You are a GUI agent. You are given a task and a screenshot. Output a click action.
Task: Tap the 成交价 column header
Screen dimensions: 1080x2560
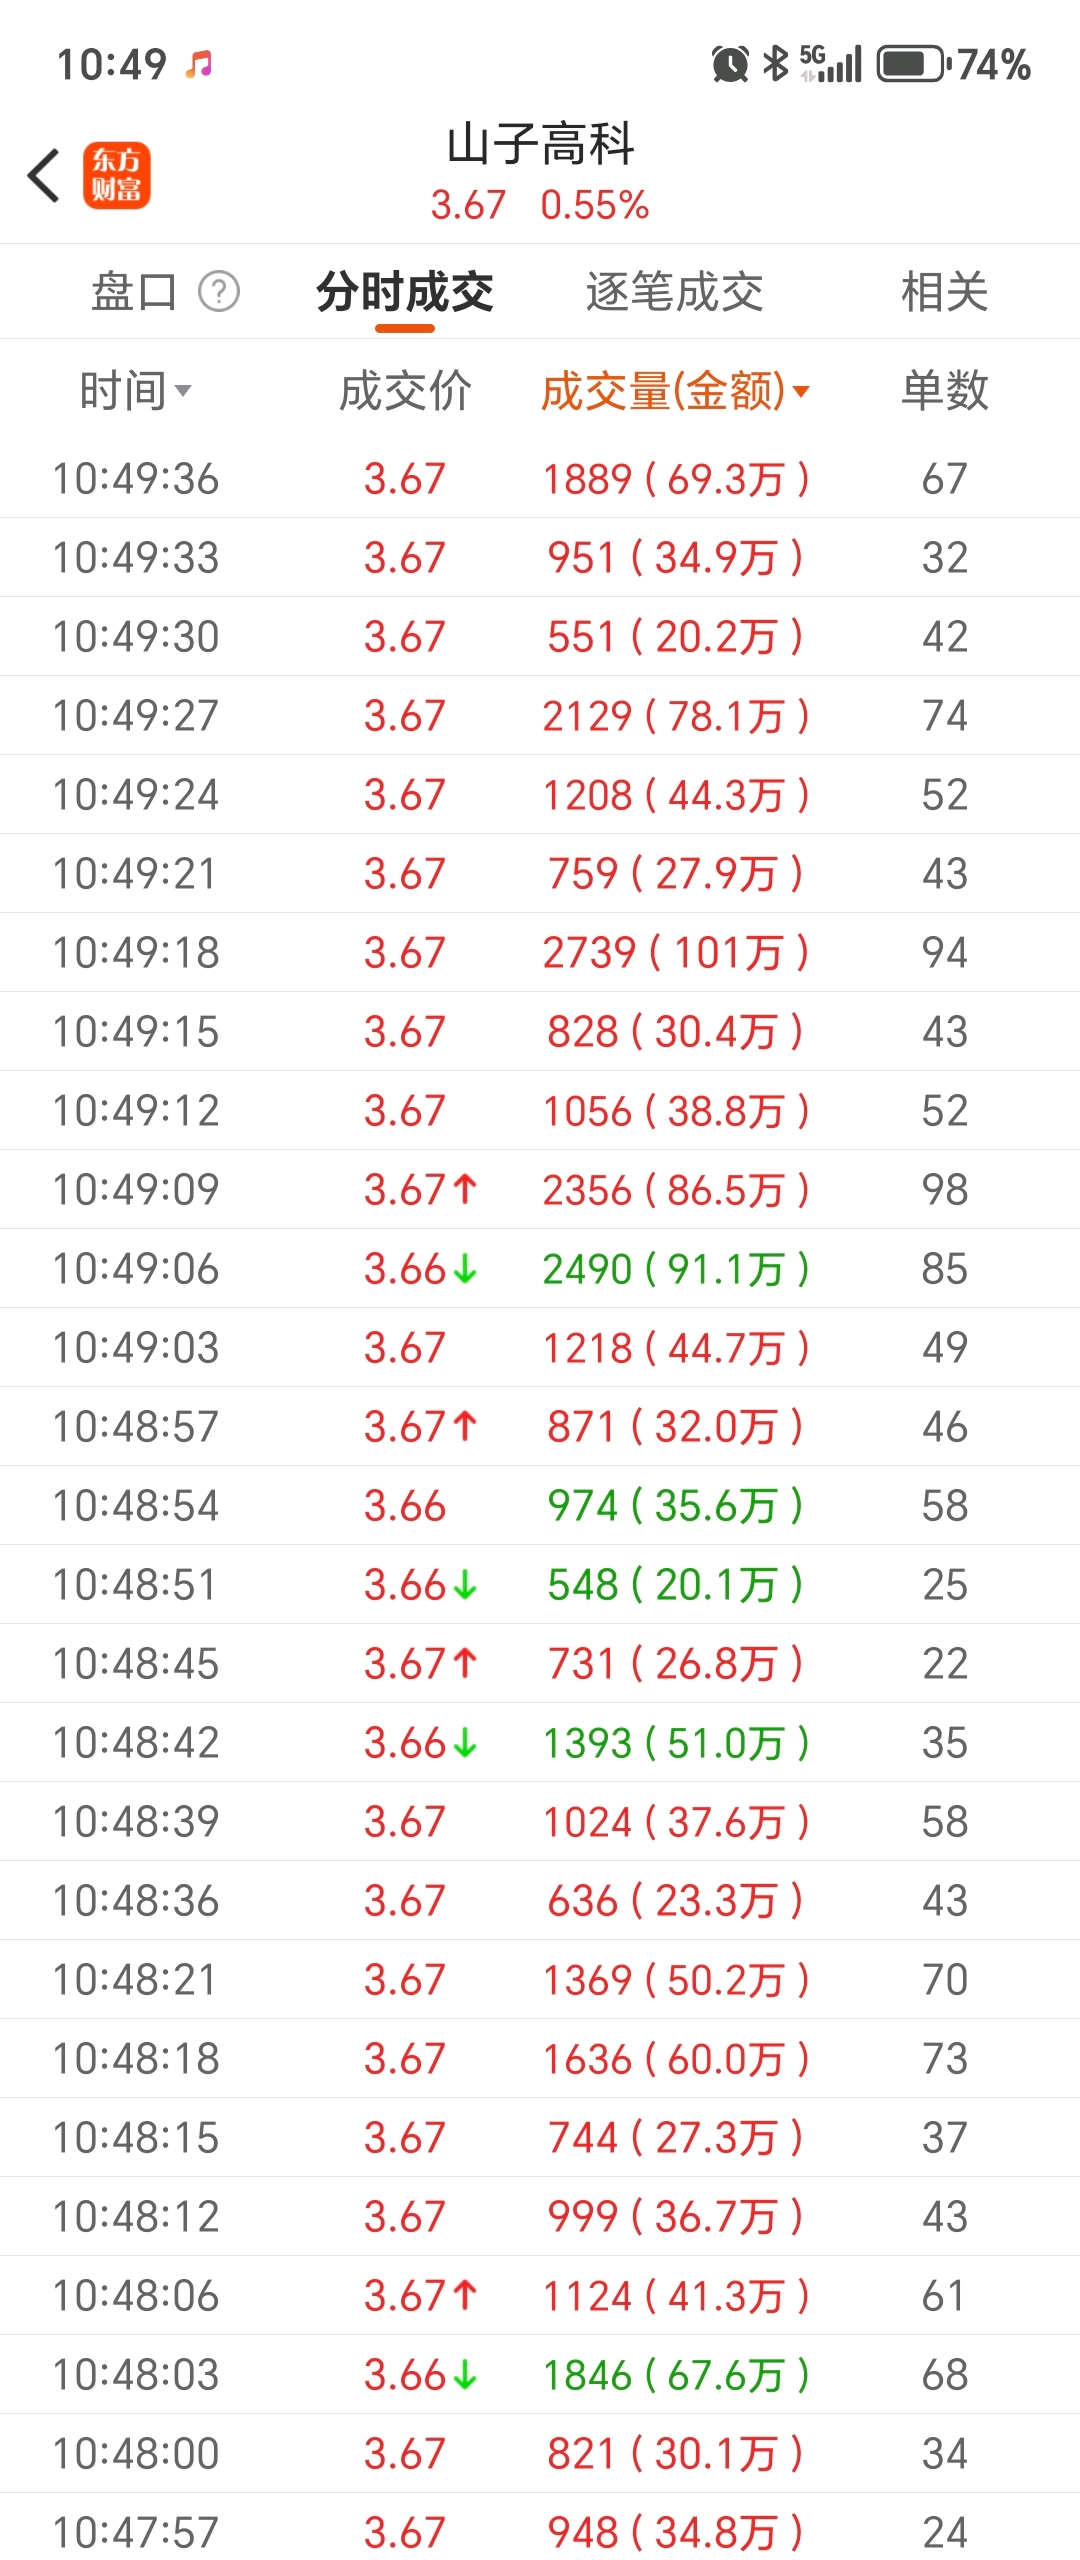click(x=405, y=390)
